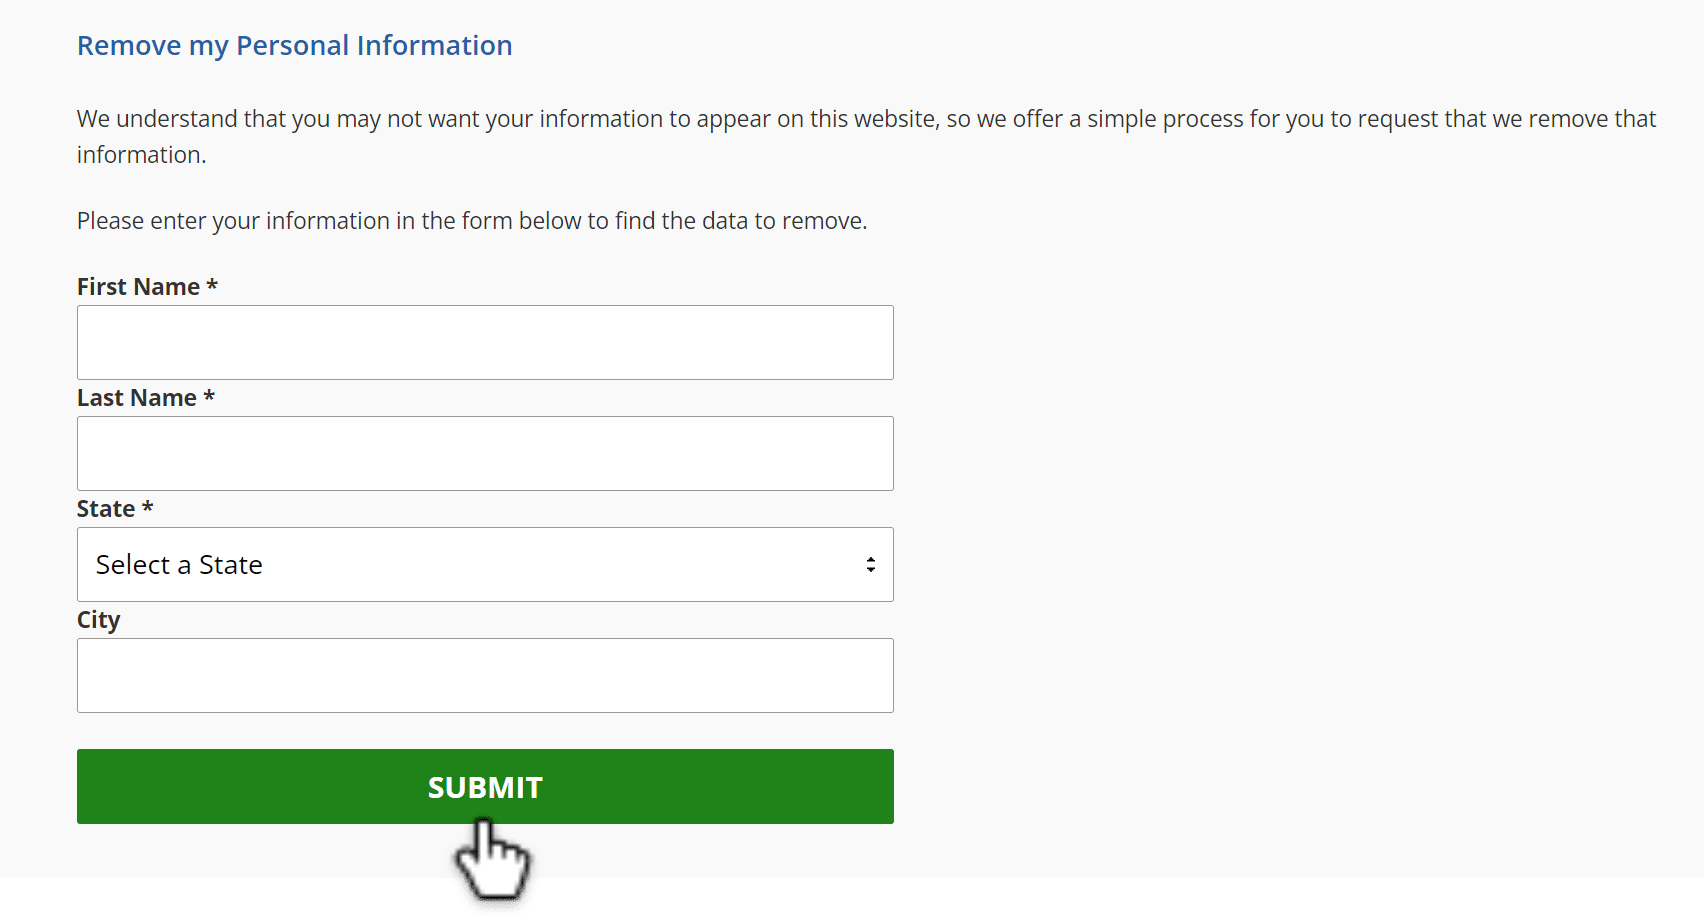The image size is (1704, 918).
Task: Select the City input field
Action: 485,675
